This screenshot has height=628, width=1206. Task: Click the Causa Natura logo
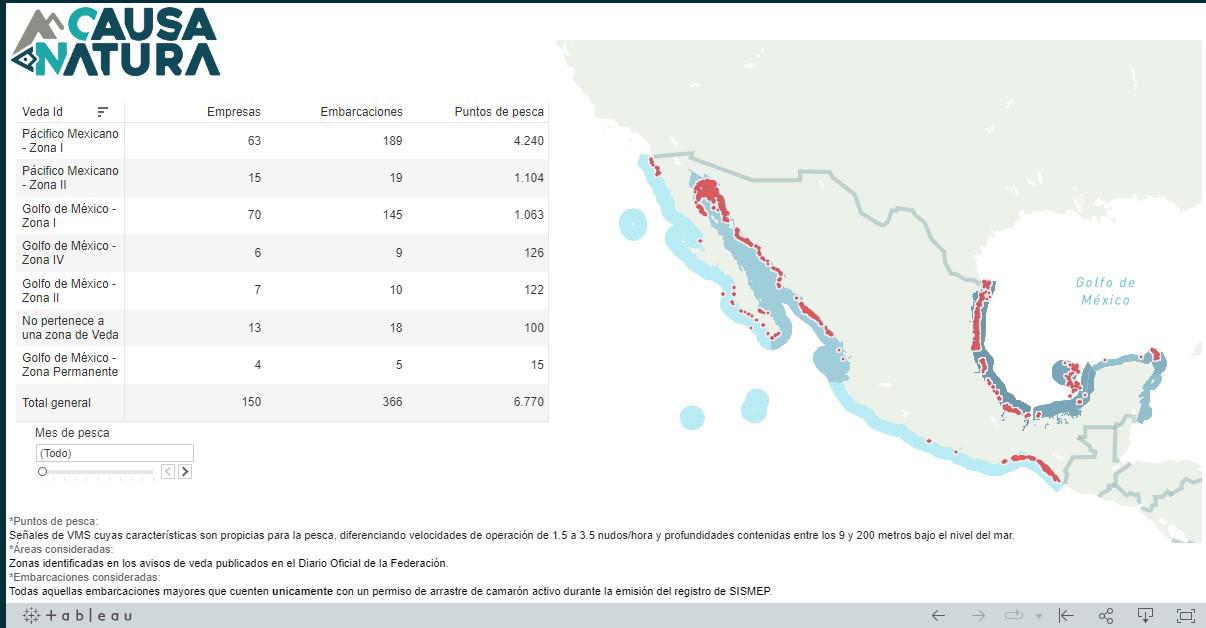point(115,42)
